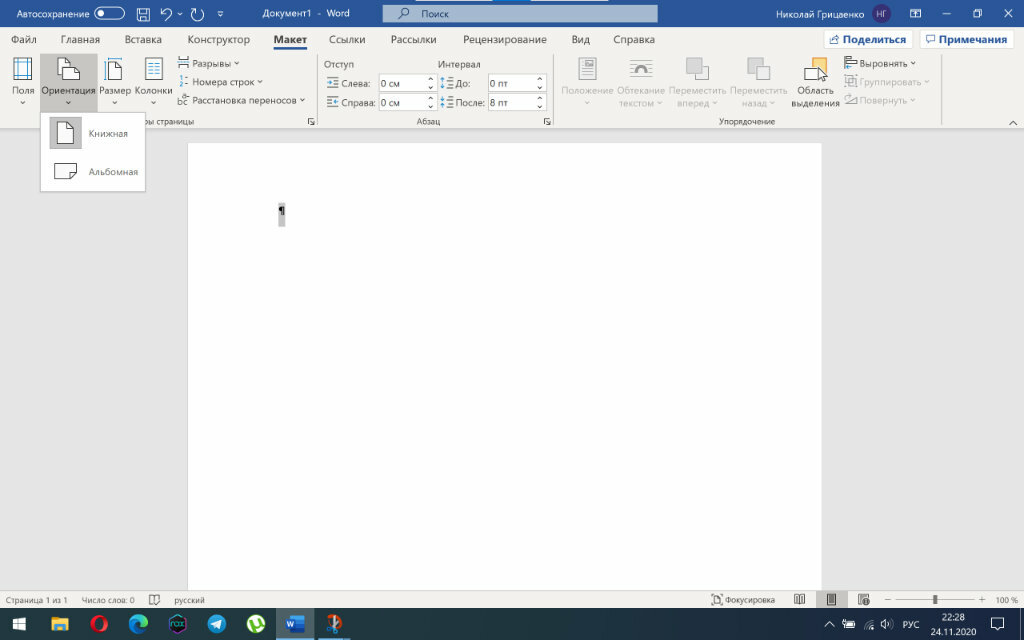Open the spell check icon in status bar
1024x640 pixels.
click(154, 600)
